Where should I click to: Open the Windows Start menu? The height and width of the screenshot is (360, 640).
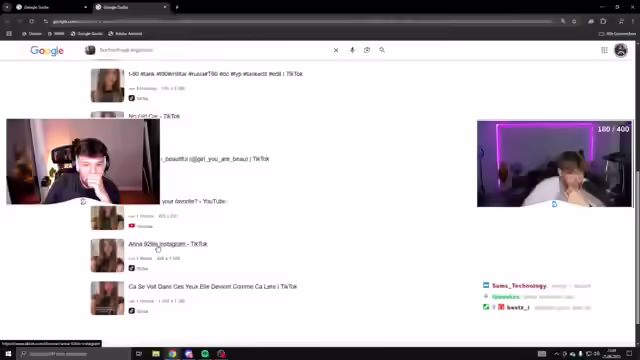click(8, 353)
